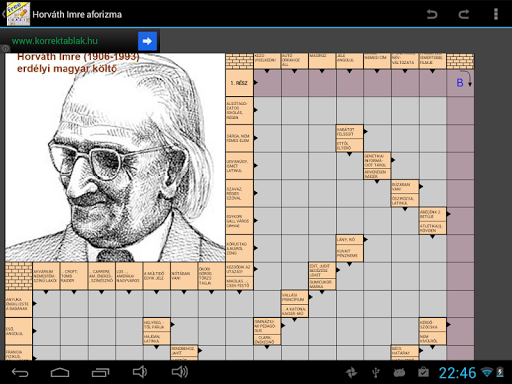Image resolution: width=512 pixels, height=384 pixels.
Task: Tap the volume down speaker icon
Action: (140, 372)
